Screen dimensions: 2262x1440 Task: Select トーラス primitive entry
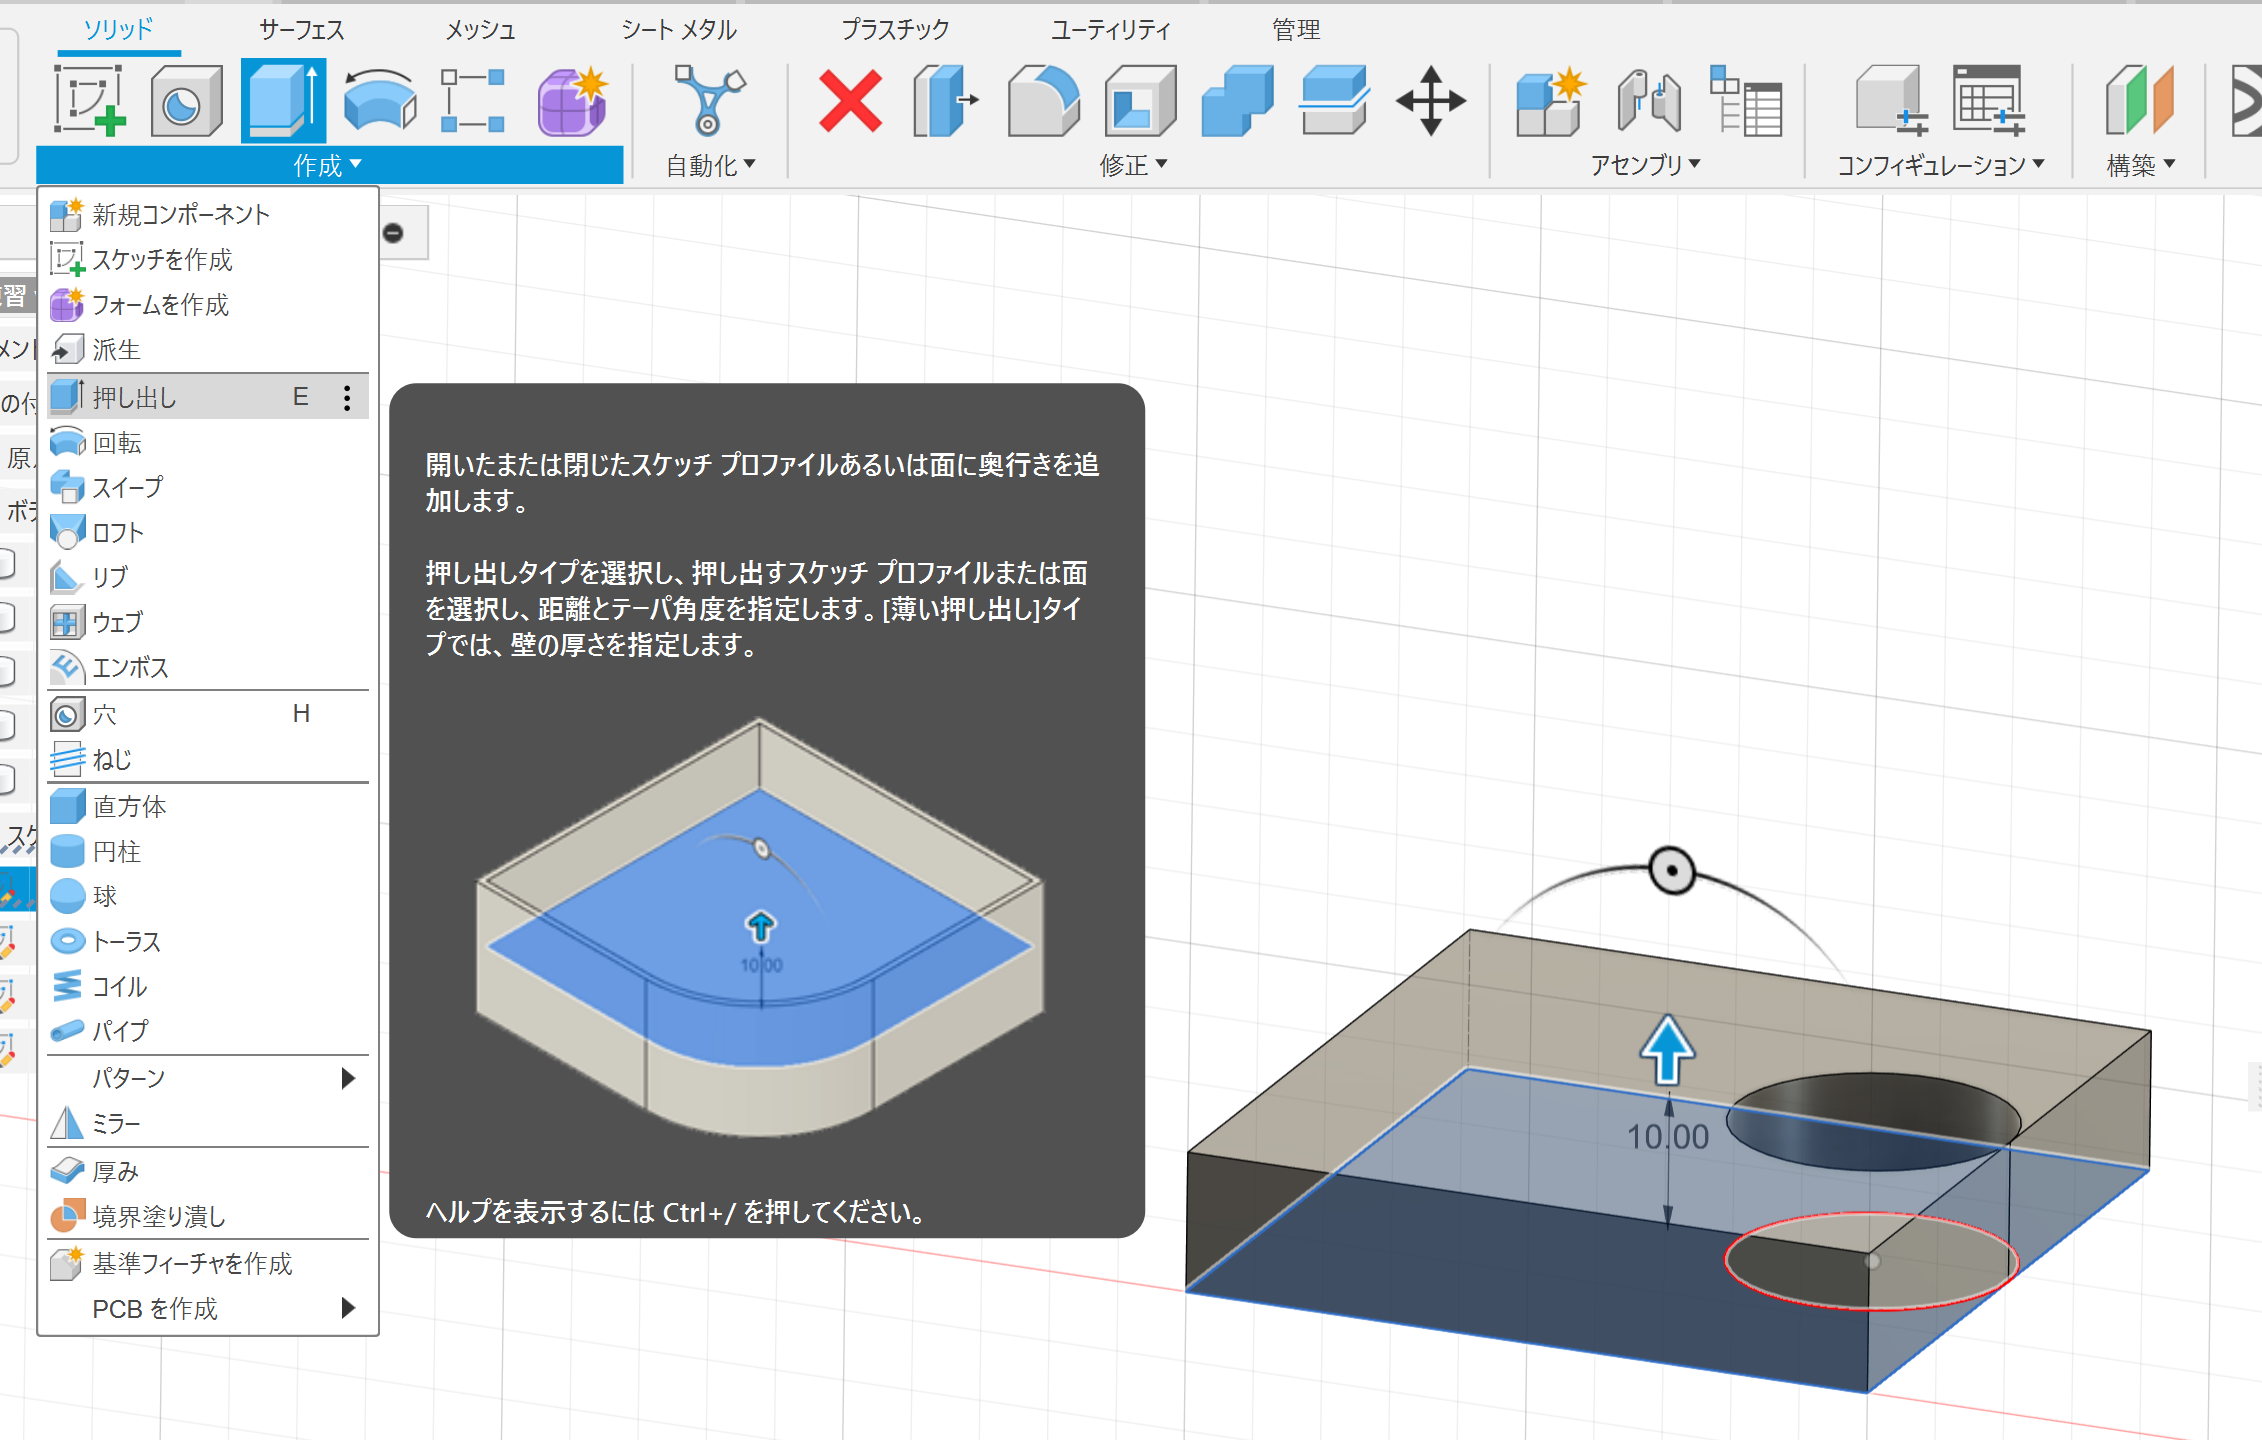(208, 941)
